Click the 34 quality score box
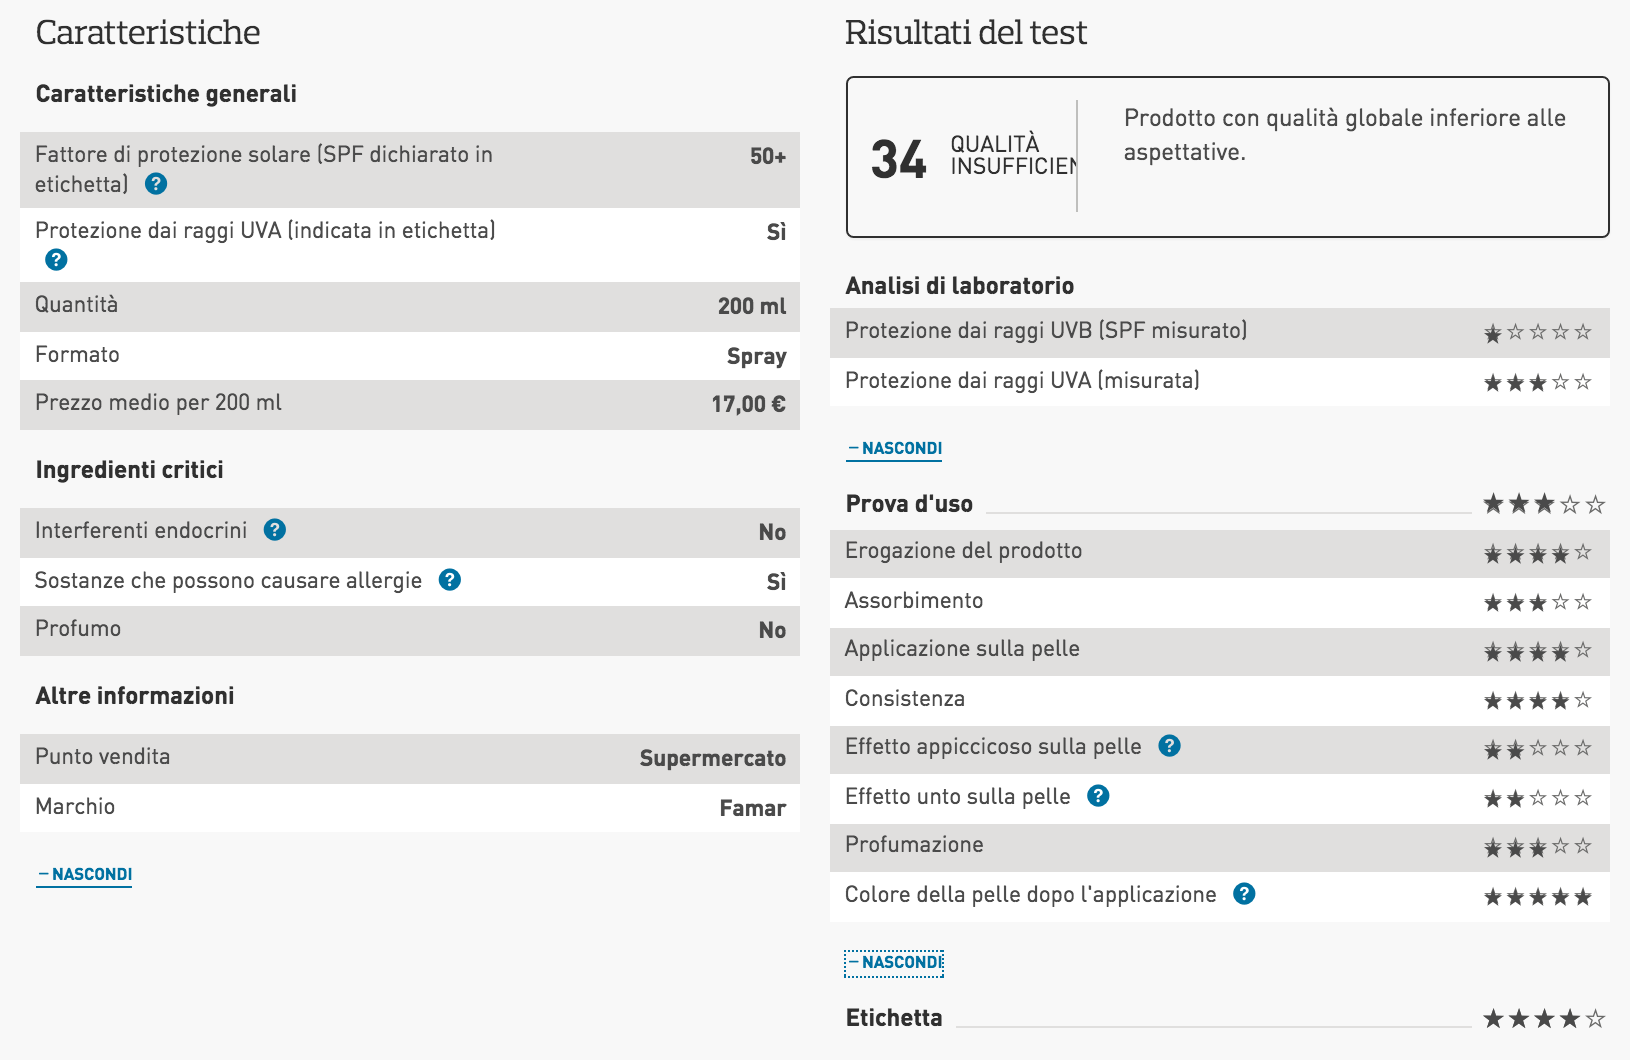The image size is (1630, 1060). point(1227,157)
